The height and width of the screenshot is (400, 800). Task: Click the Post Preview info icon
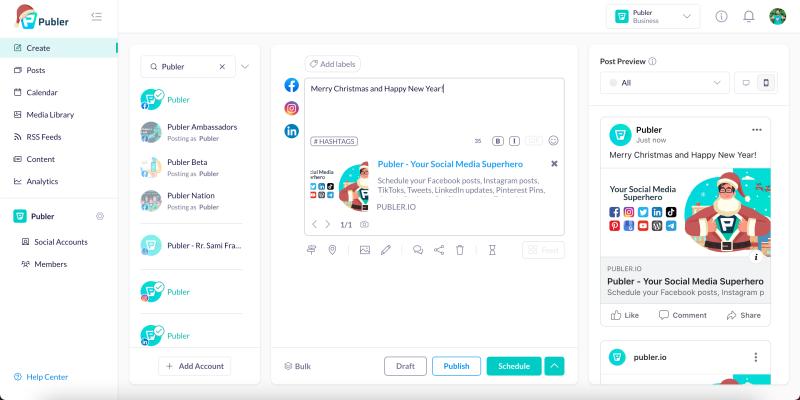coord(652,61)
